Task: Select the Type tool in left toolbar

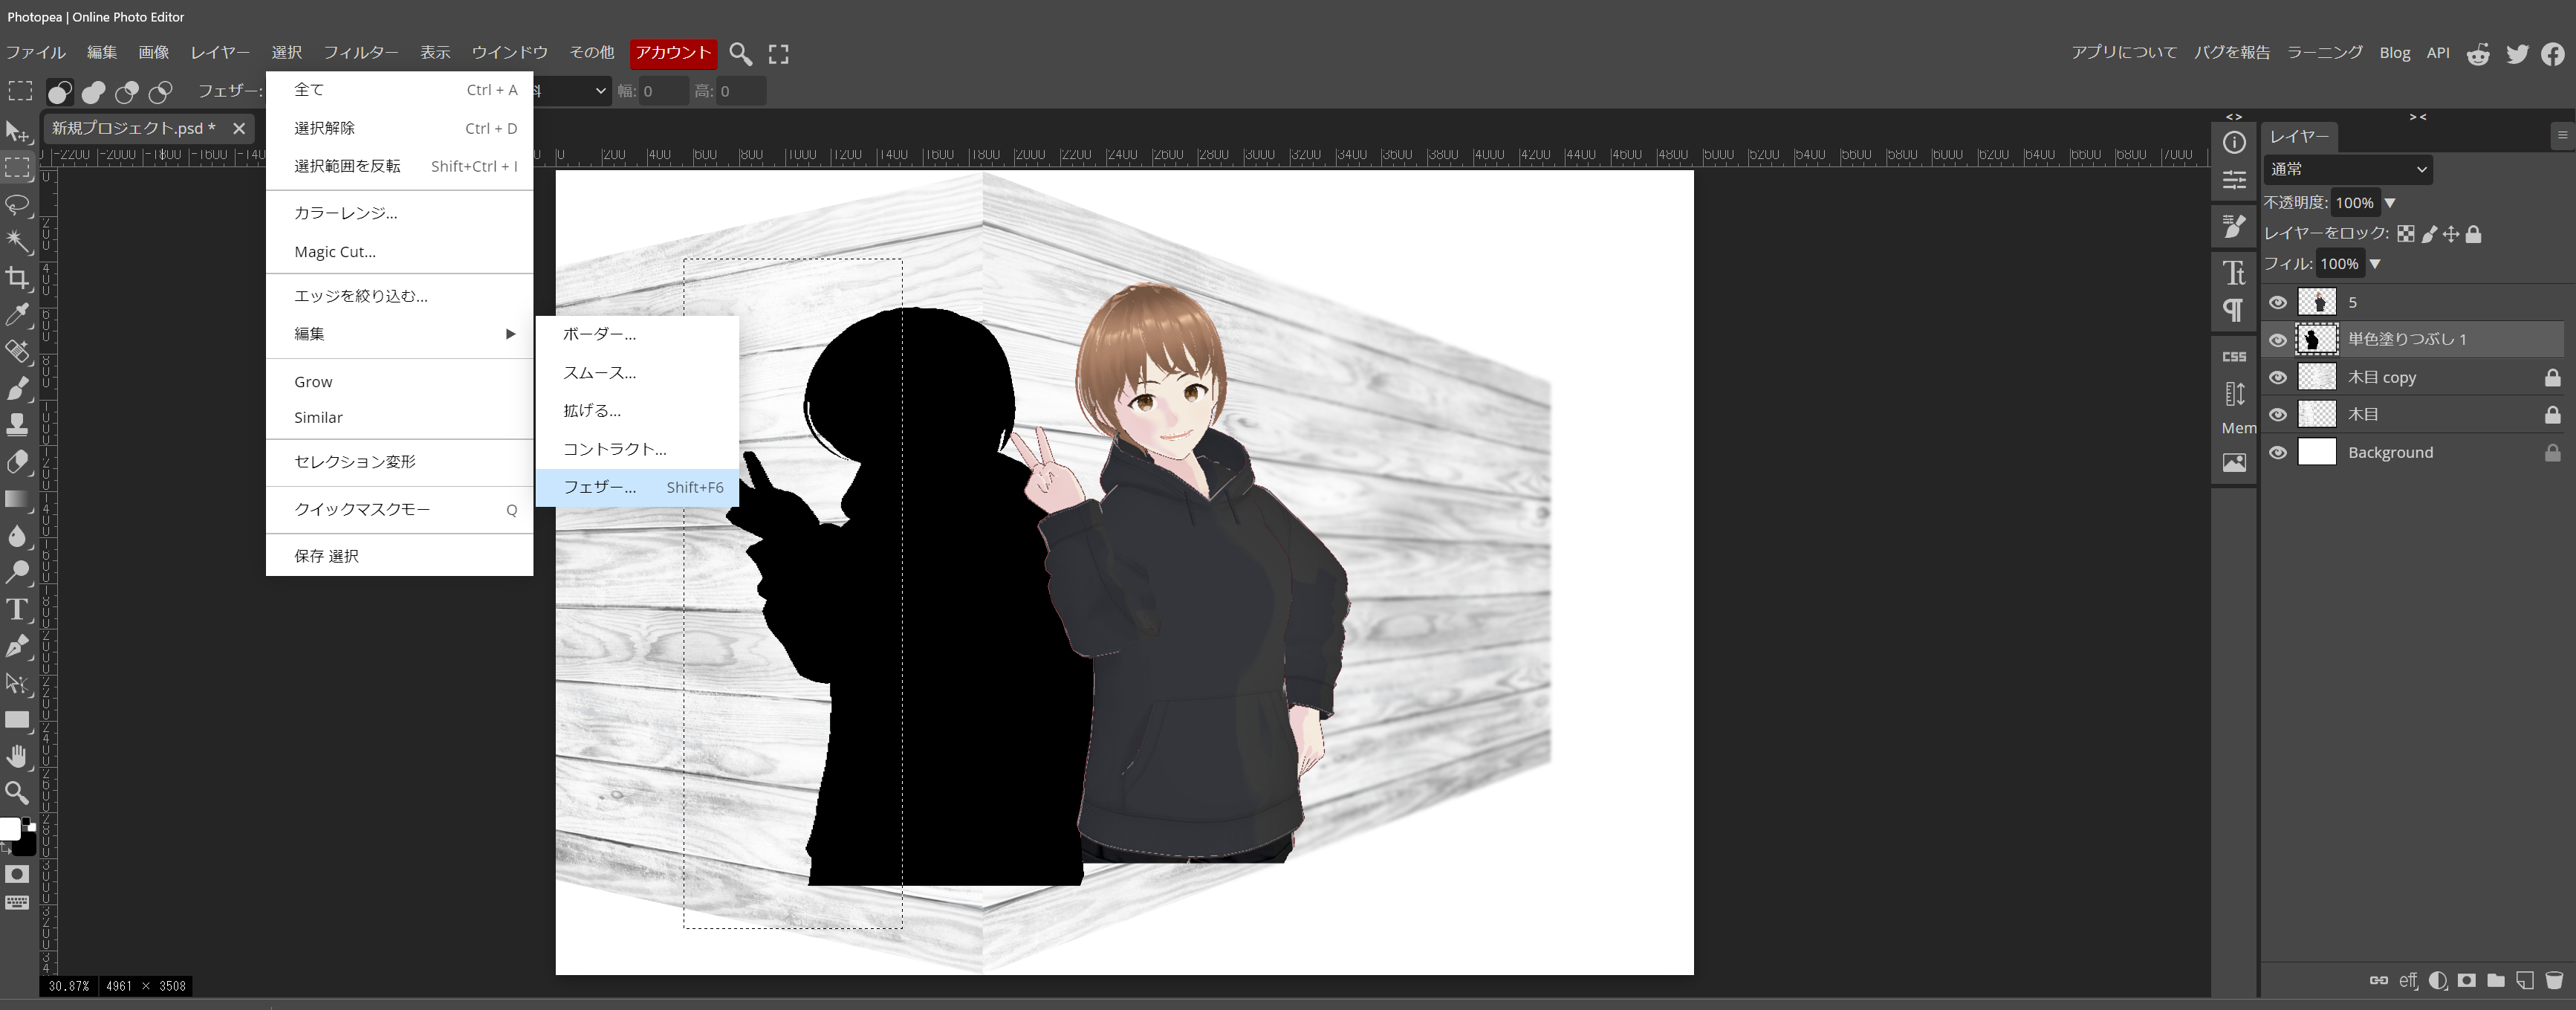Action: 17,609
